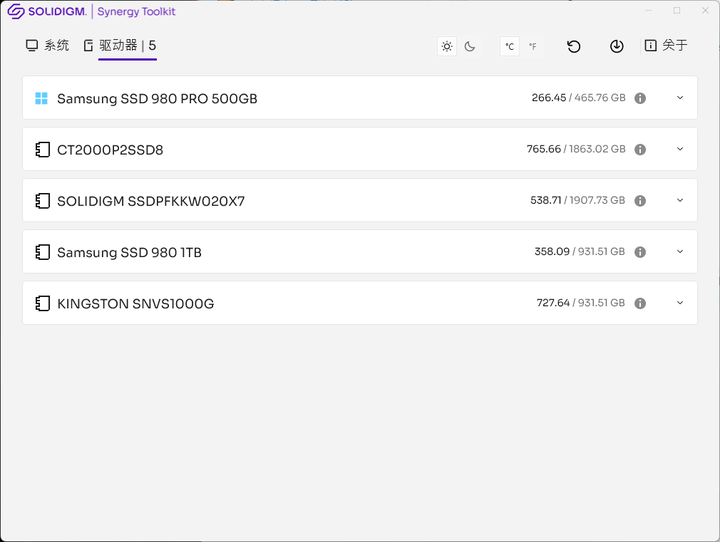Switch to dark theme moon icon
The image size is (720, 542).
click(x=470, y=46)
